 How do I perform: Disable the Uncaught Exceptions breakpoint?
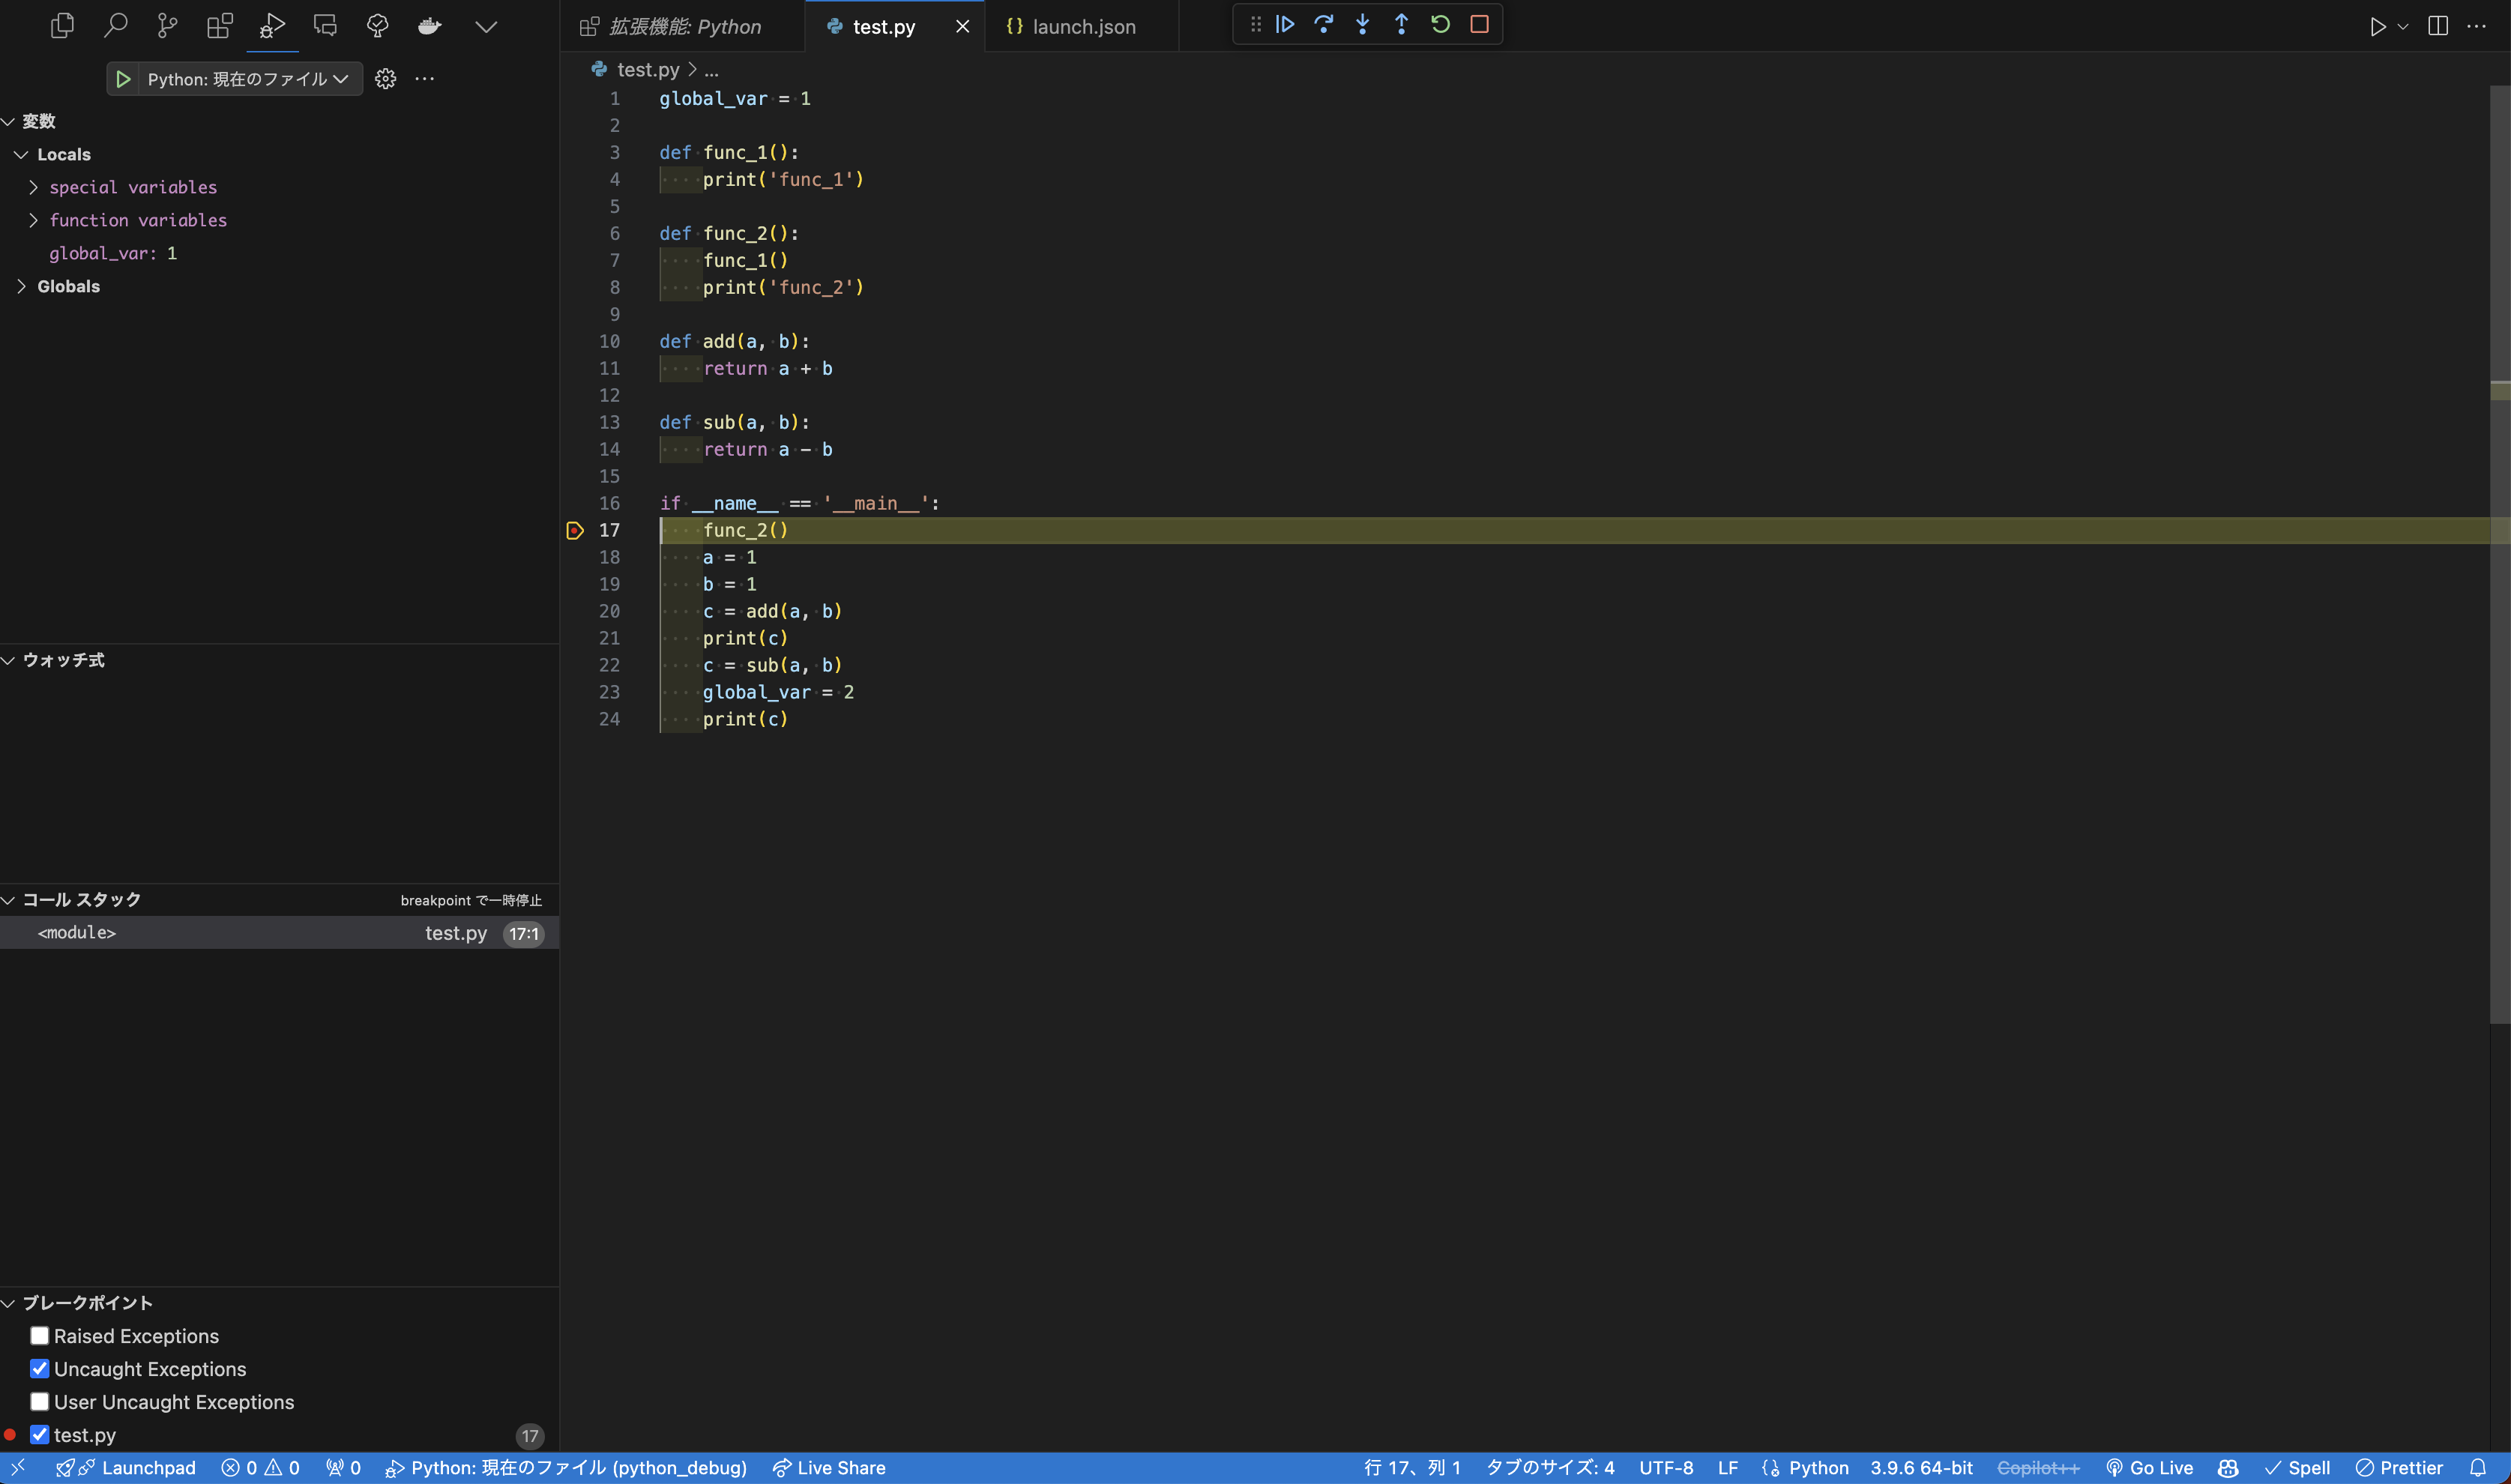click(39, 1368)
